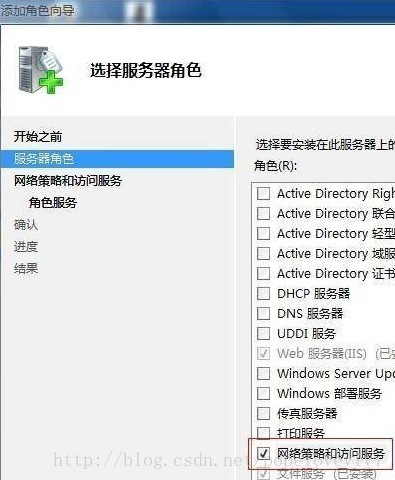The image size is (395, 480).
Task: Check the DNS 服务器 role checkbox
Action: point(263,313)
